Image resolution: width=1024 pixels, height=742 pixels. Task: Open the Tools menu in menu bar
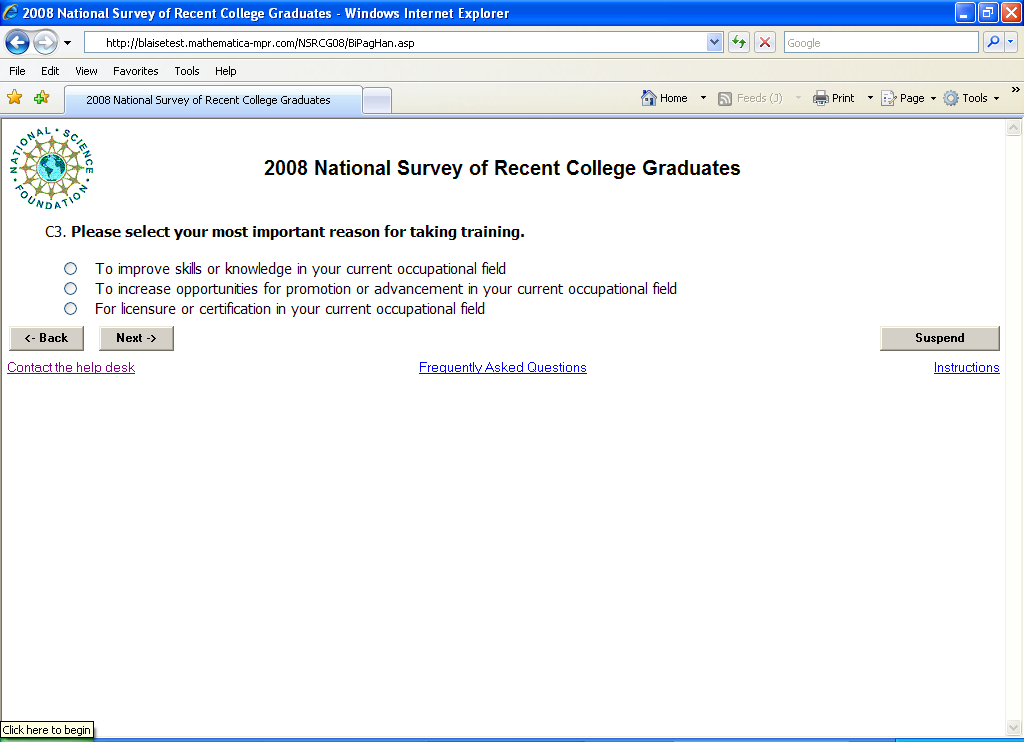(187, 71)
